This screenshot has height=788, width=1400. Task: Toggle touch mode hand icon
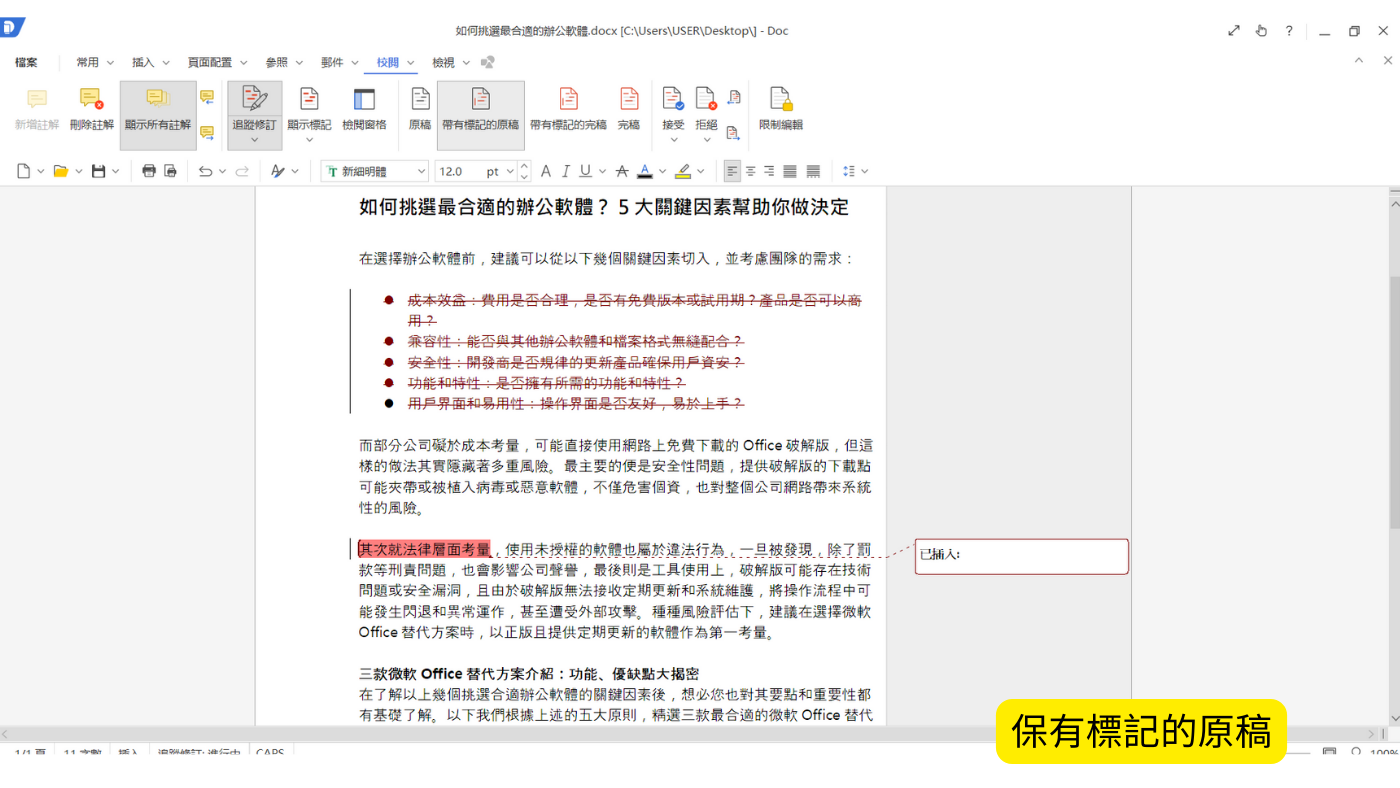click(x=1261, y=31)
